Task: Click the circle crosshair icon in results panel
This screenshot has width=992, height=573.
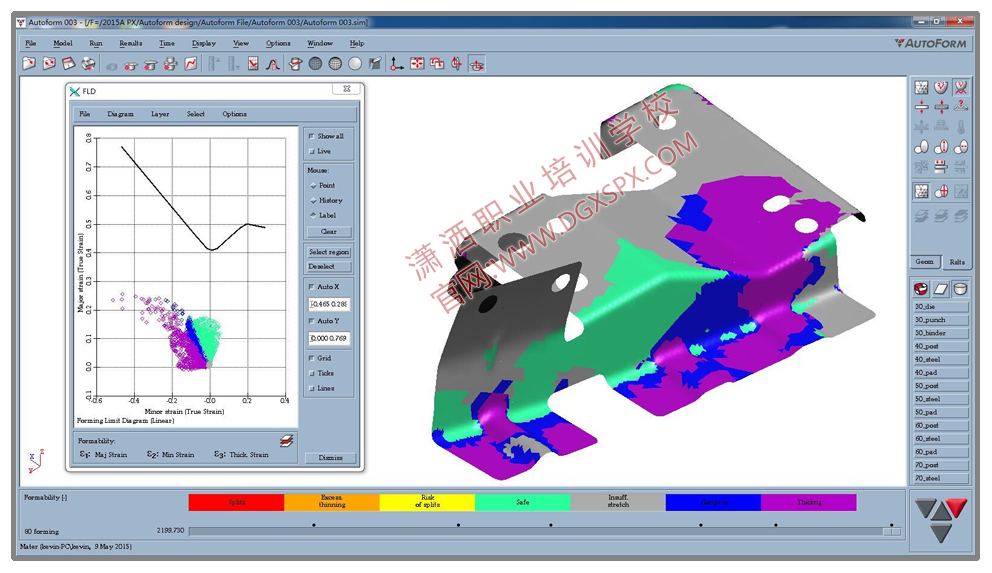Action: (941, 191)
